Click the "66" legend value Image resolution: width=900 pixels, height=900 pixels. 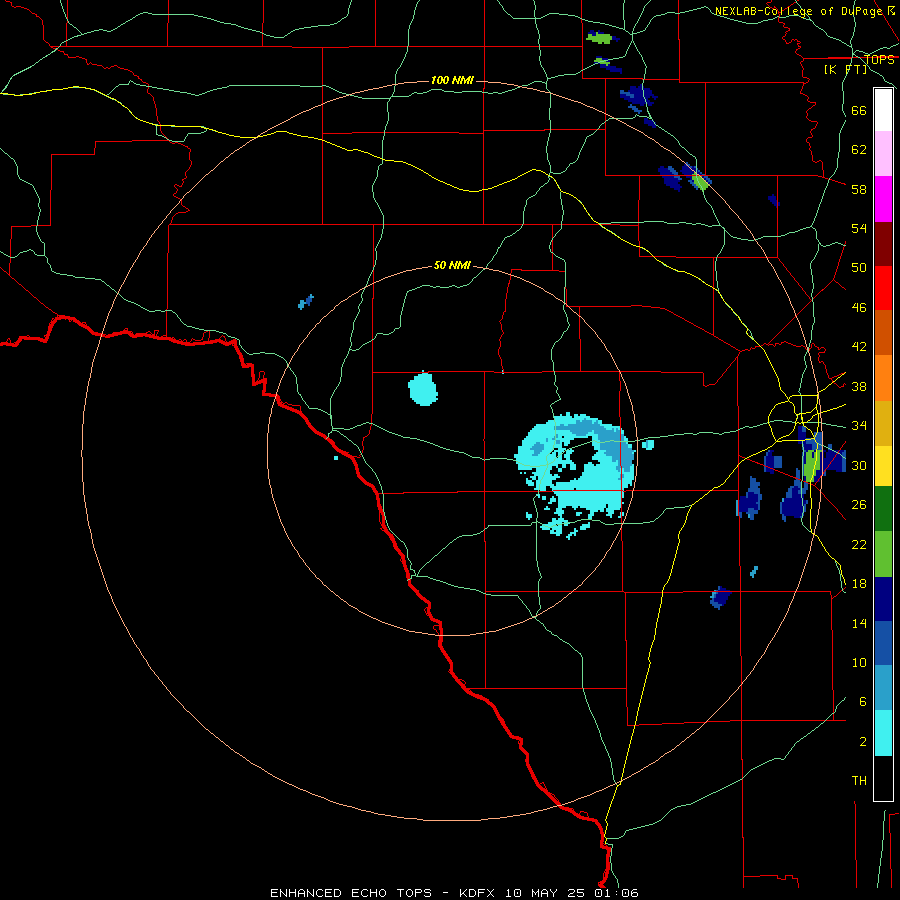click(x=859, y=110)
